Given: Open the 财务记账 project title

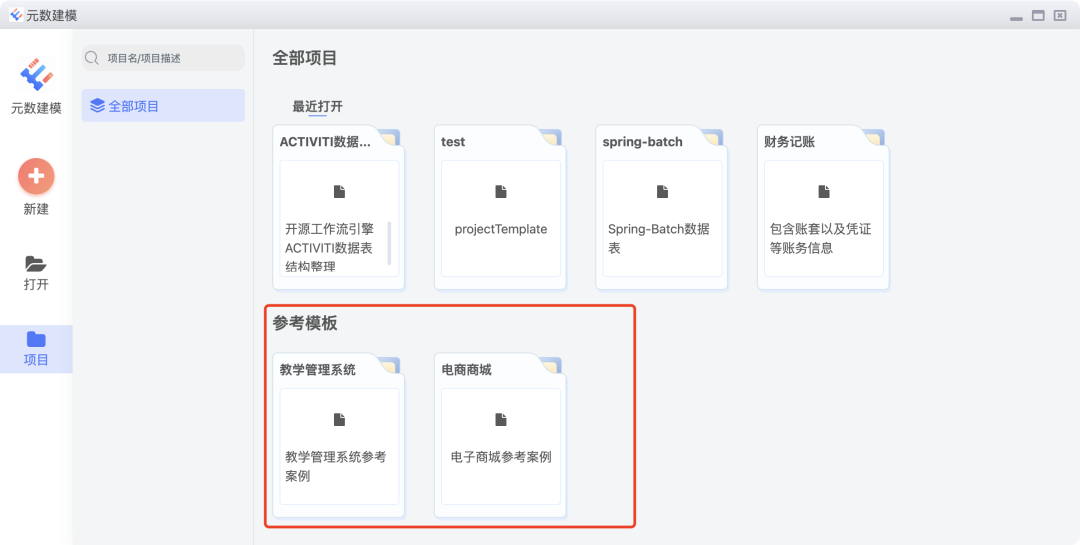Looking at the screenshot, I should click(x=789, y=142).
